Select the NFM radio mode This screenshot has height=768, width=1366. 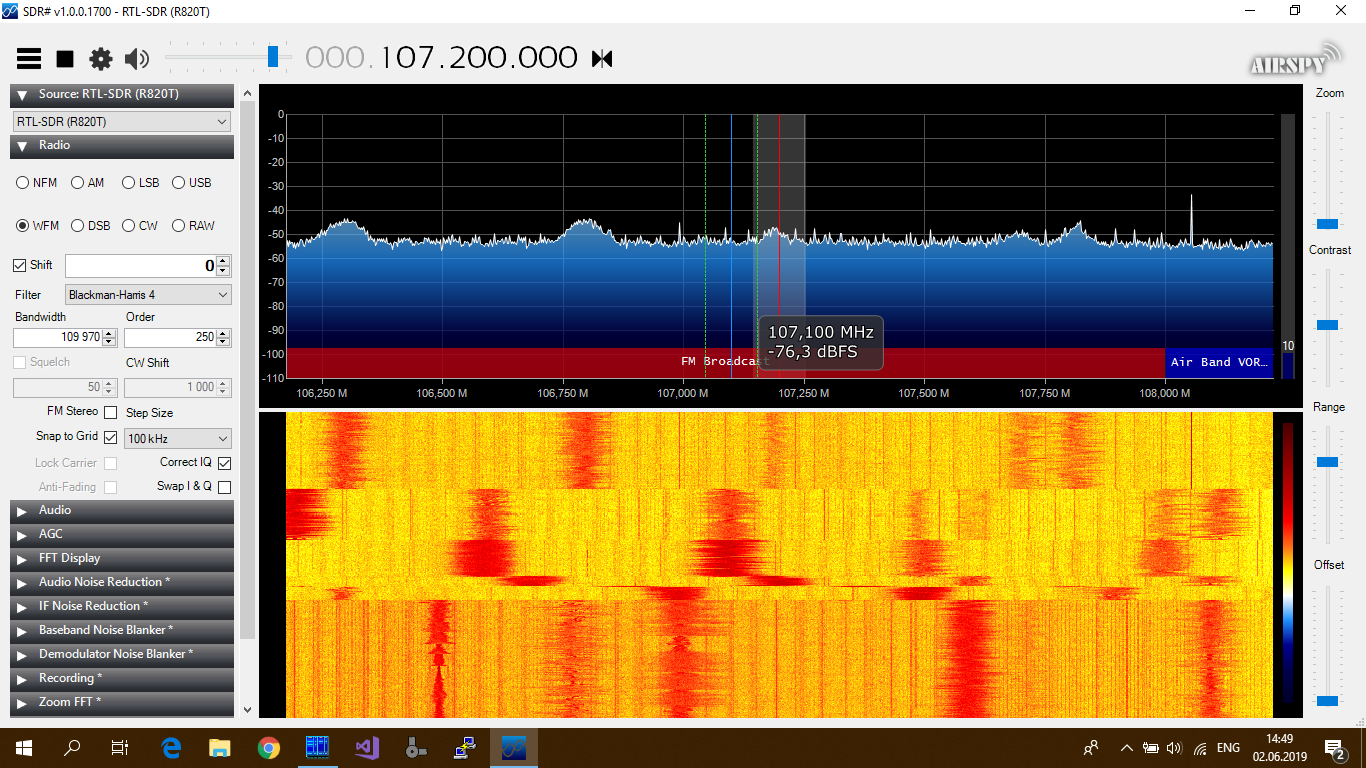37,183
